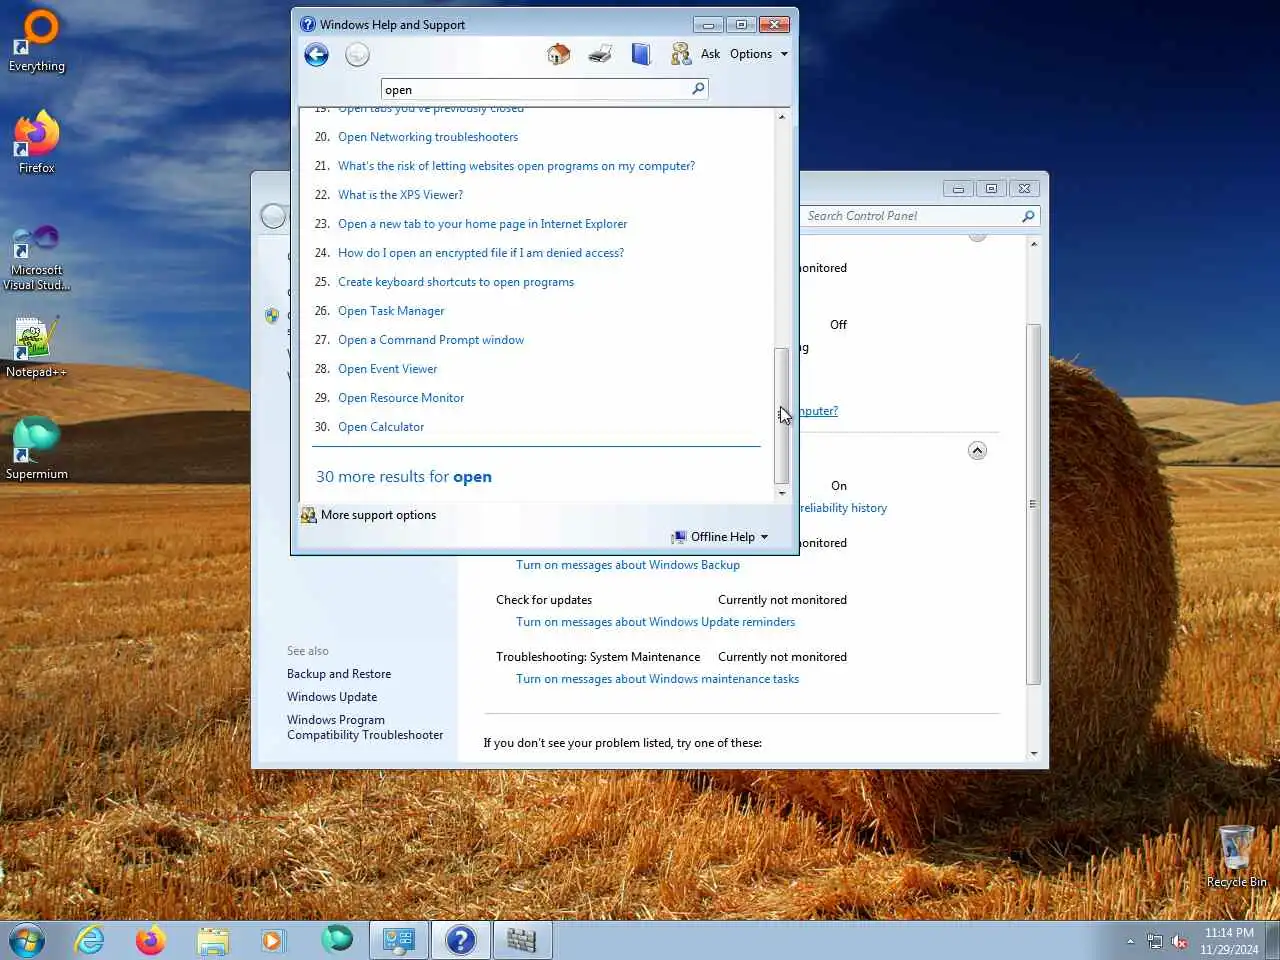1280x960 pixels.
Task: Turn on messages about Windows maintenance tasks
Action: pos(657,679)
